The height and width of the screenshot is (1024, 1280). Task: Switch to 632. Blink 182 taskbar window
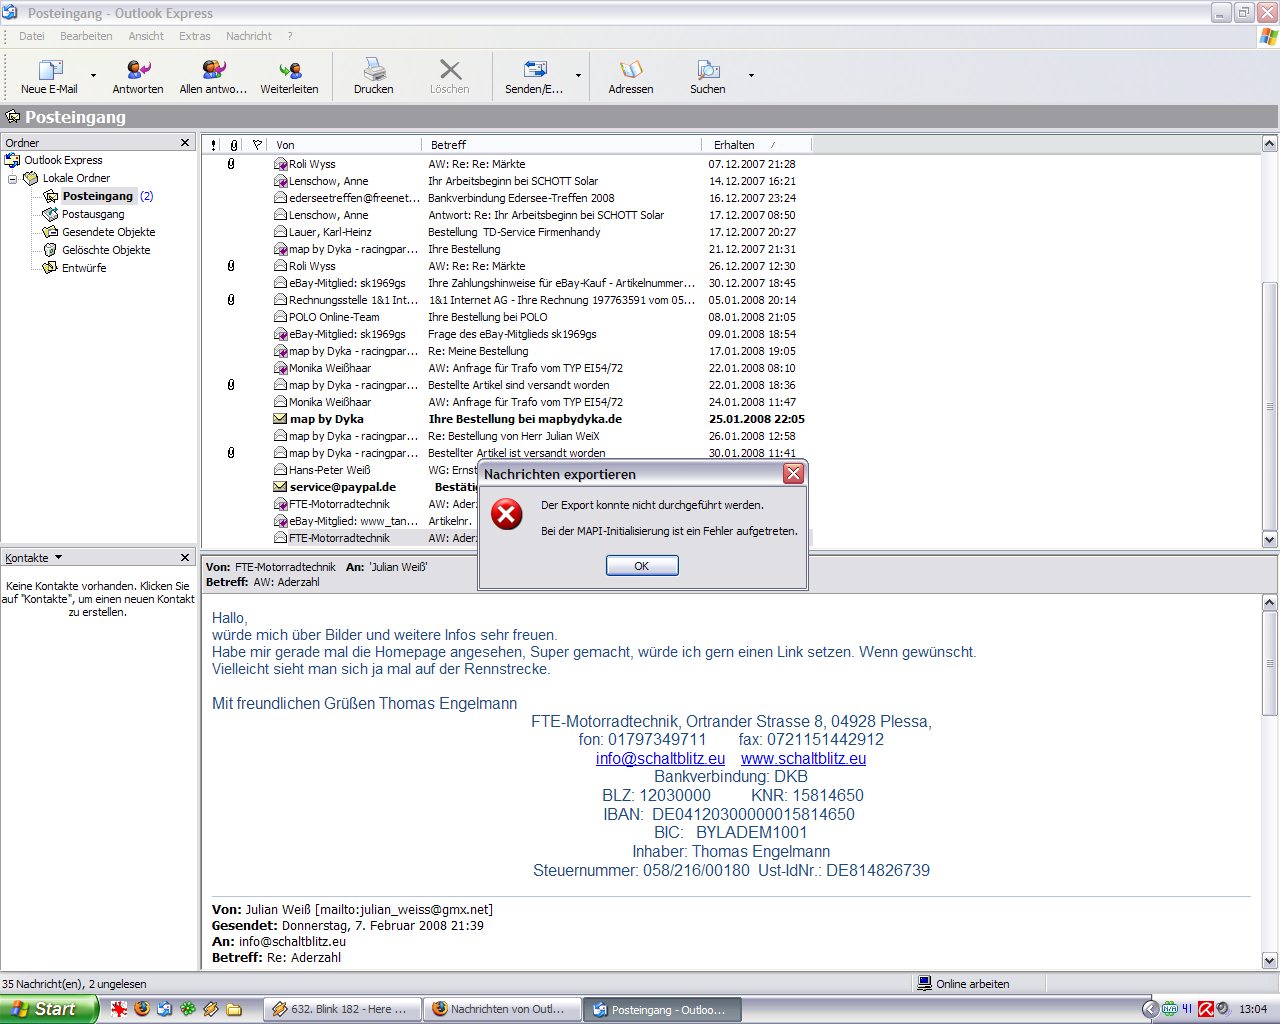341,1009
